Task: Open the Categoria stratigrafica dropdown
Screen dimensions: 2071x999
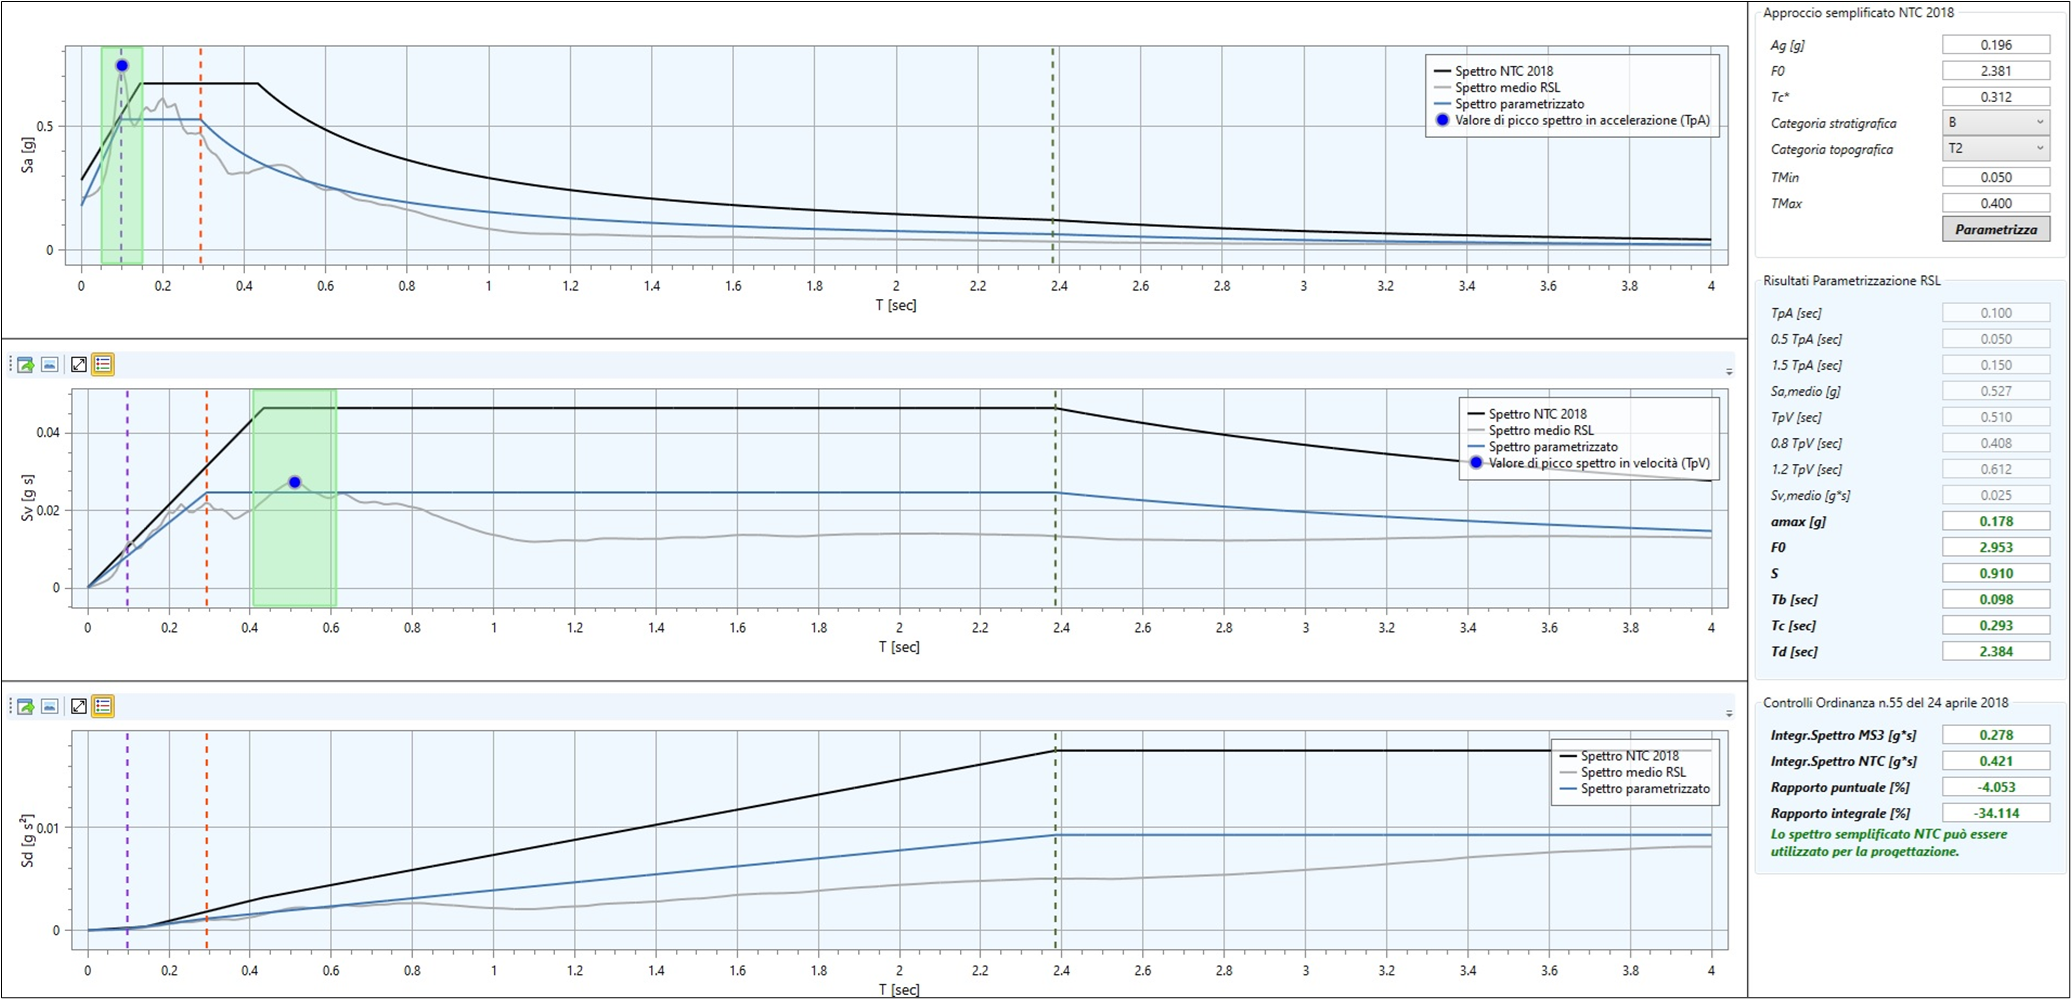Action: coord(1996,123)
